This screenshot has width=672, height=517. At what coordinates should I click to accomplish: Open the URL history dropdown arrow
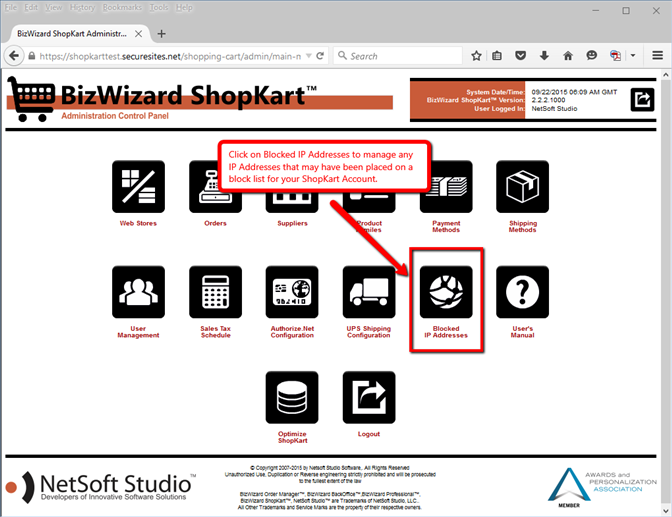click(x=309, y=56)
